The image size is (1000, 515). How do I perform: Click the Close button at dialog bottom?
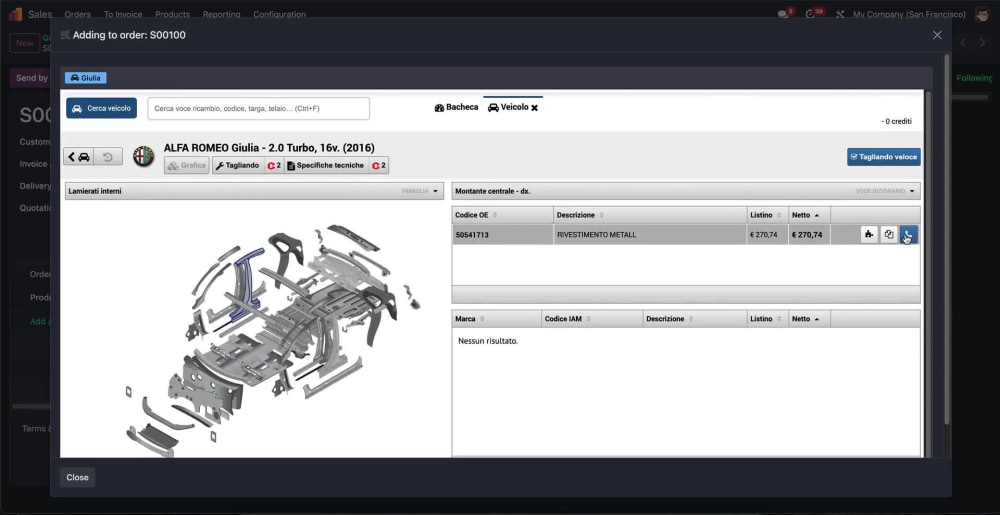click(x=77, y=477)
